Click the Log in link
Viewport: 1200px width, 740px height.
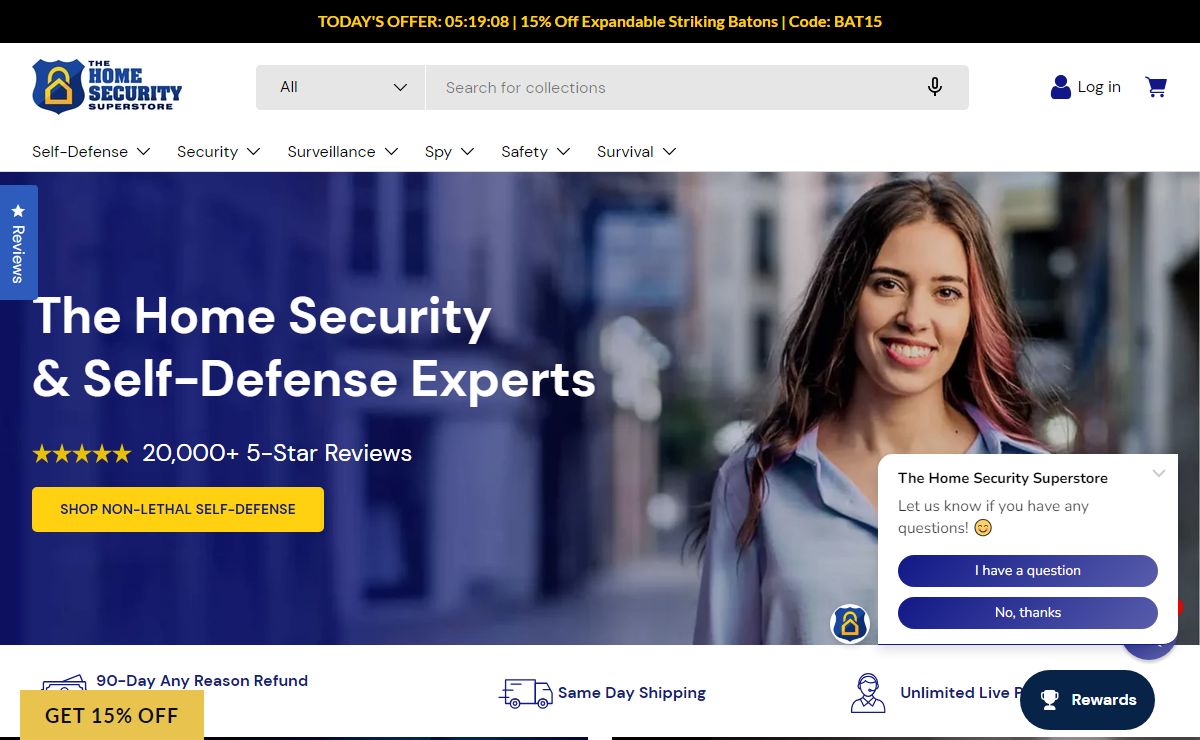[x=1099, y=87]
